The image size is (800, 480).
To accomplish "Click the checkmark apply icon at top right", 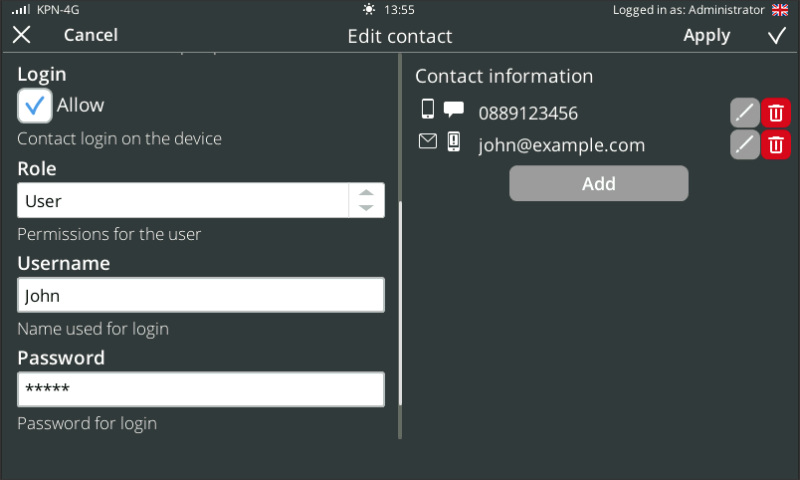I will click(x=777, y=36).
